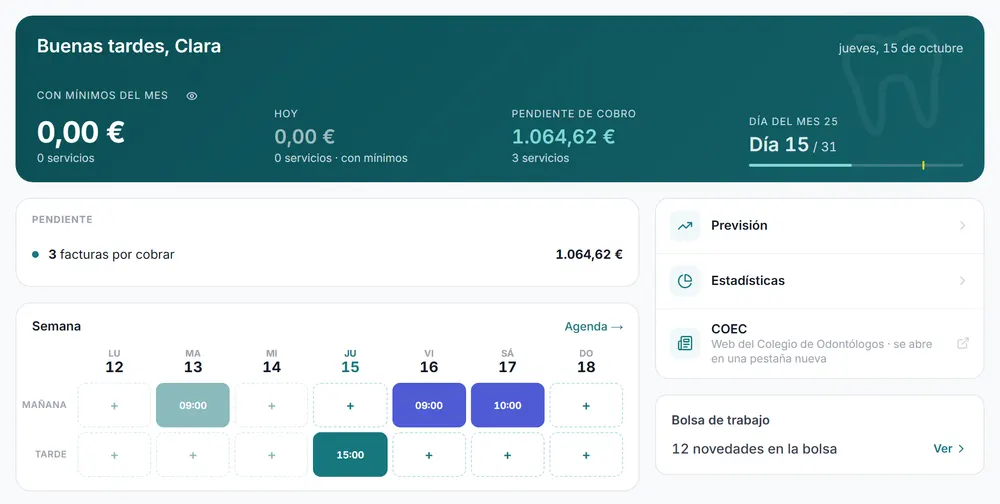Select Thursday 15 afternoon 15:00 slot
This screenshot has width=1000, height=504.
click(350, 455)
